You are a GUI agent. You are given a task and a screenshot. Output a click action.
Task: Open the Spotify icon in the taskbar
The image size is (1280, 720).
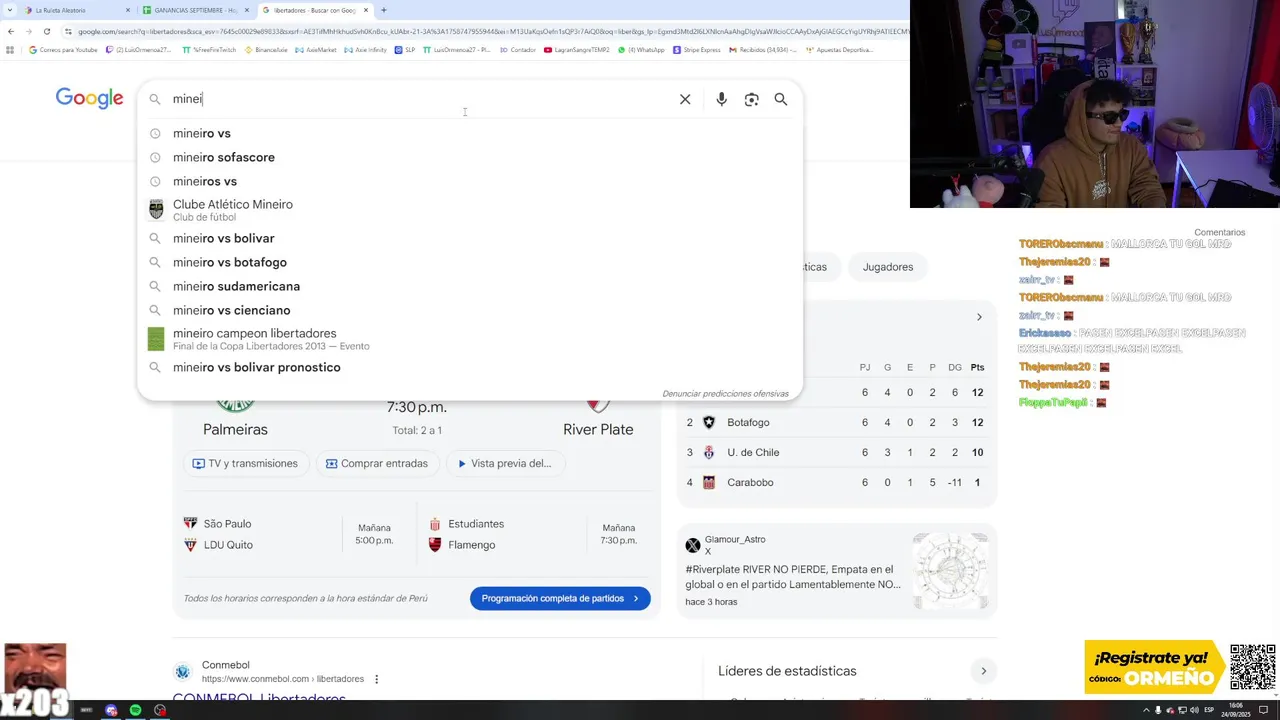[x=136, y=710]
